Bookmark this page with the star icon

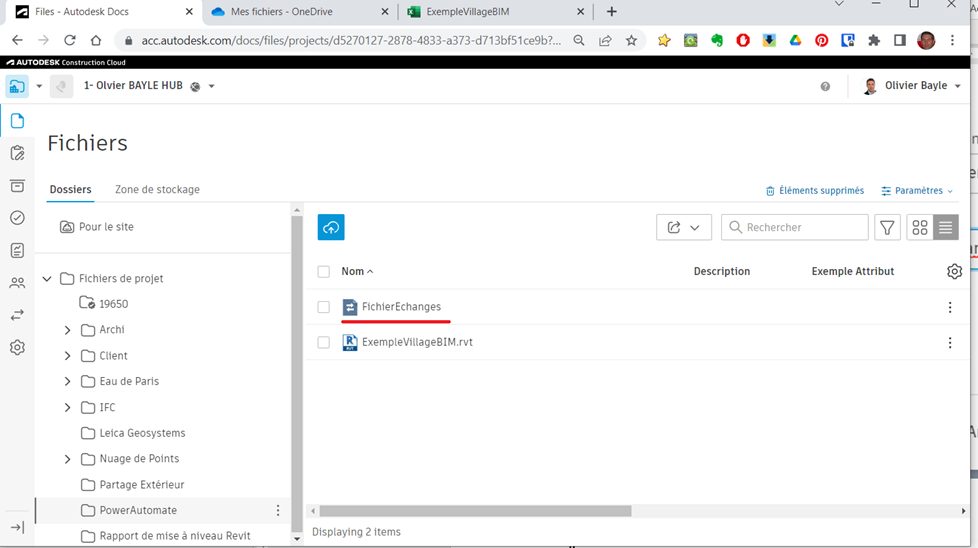(x=631, y=40)
